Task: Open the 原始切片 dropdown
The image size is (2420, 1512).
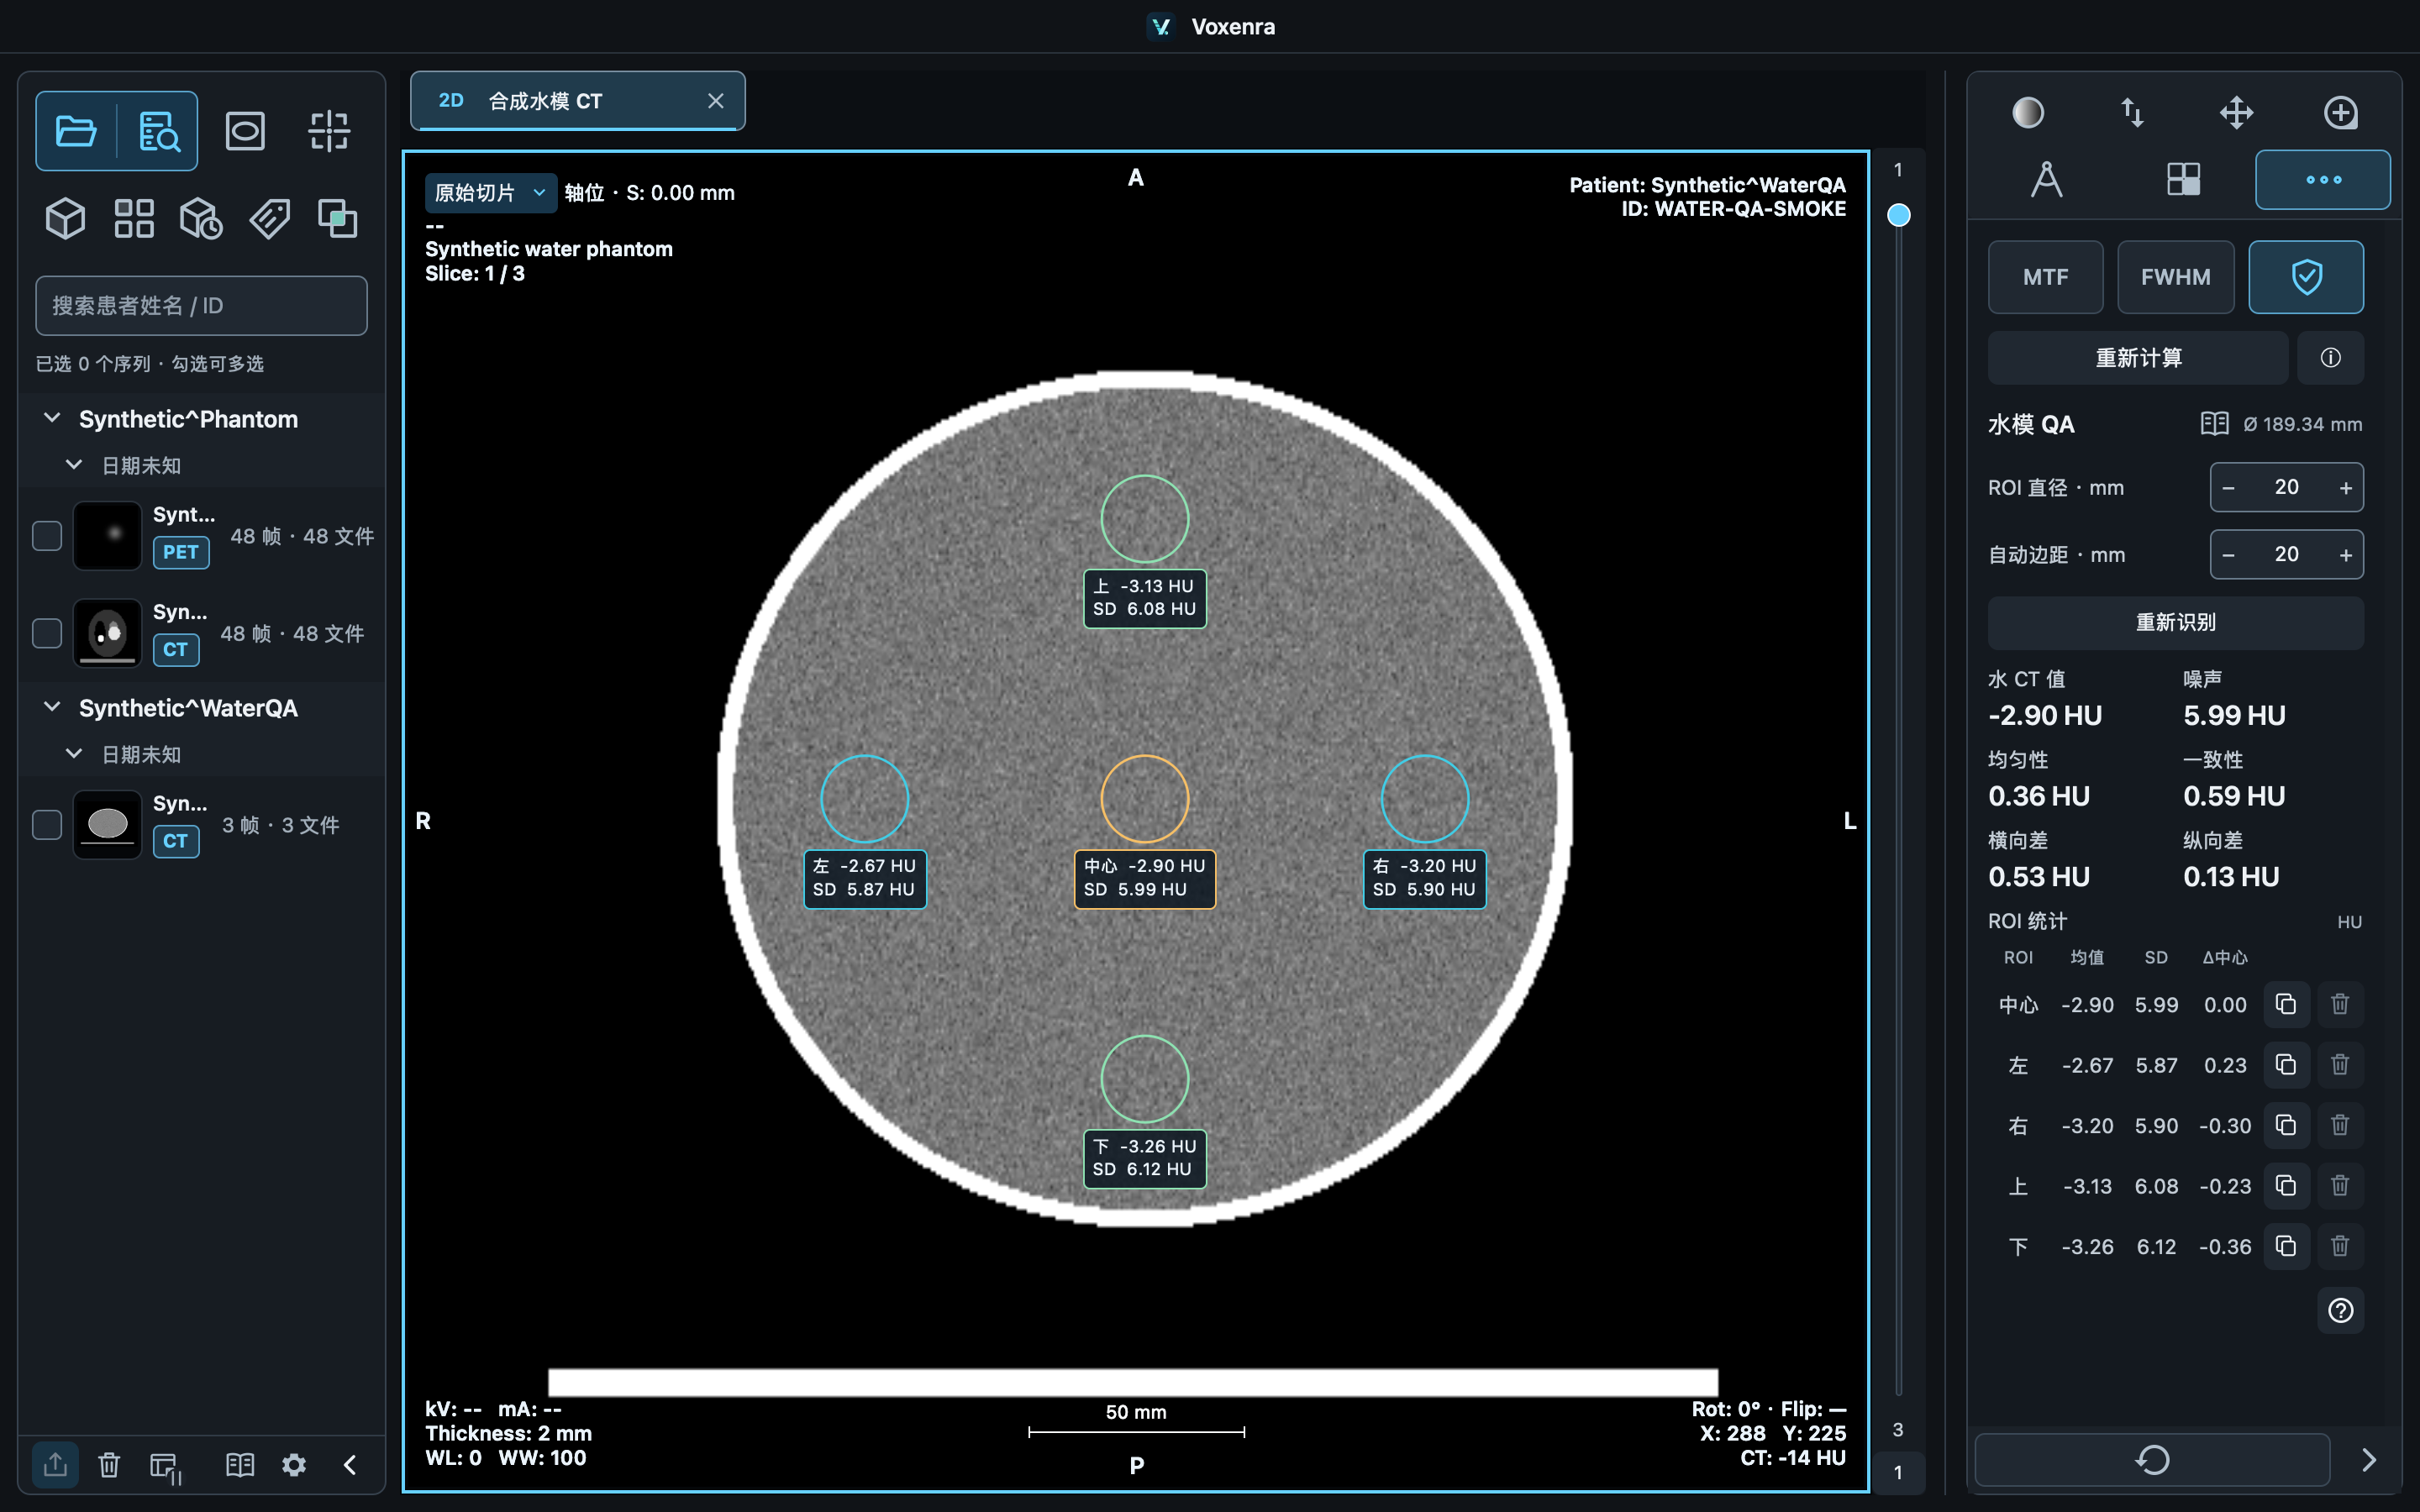Action: [490, 193]
